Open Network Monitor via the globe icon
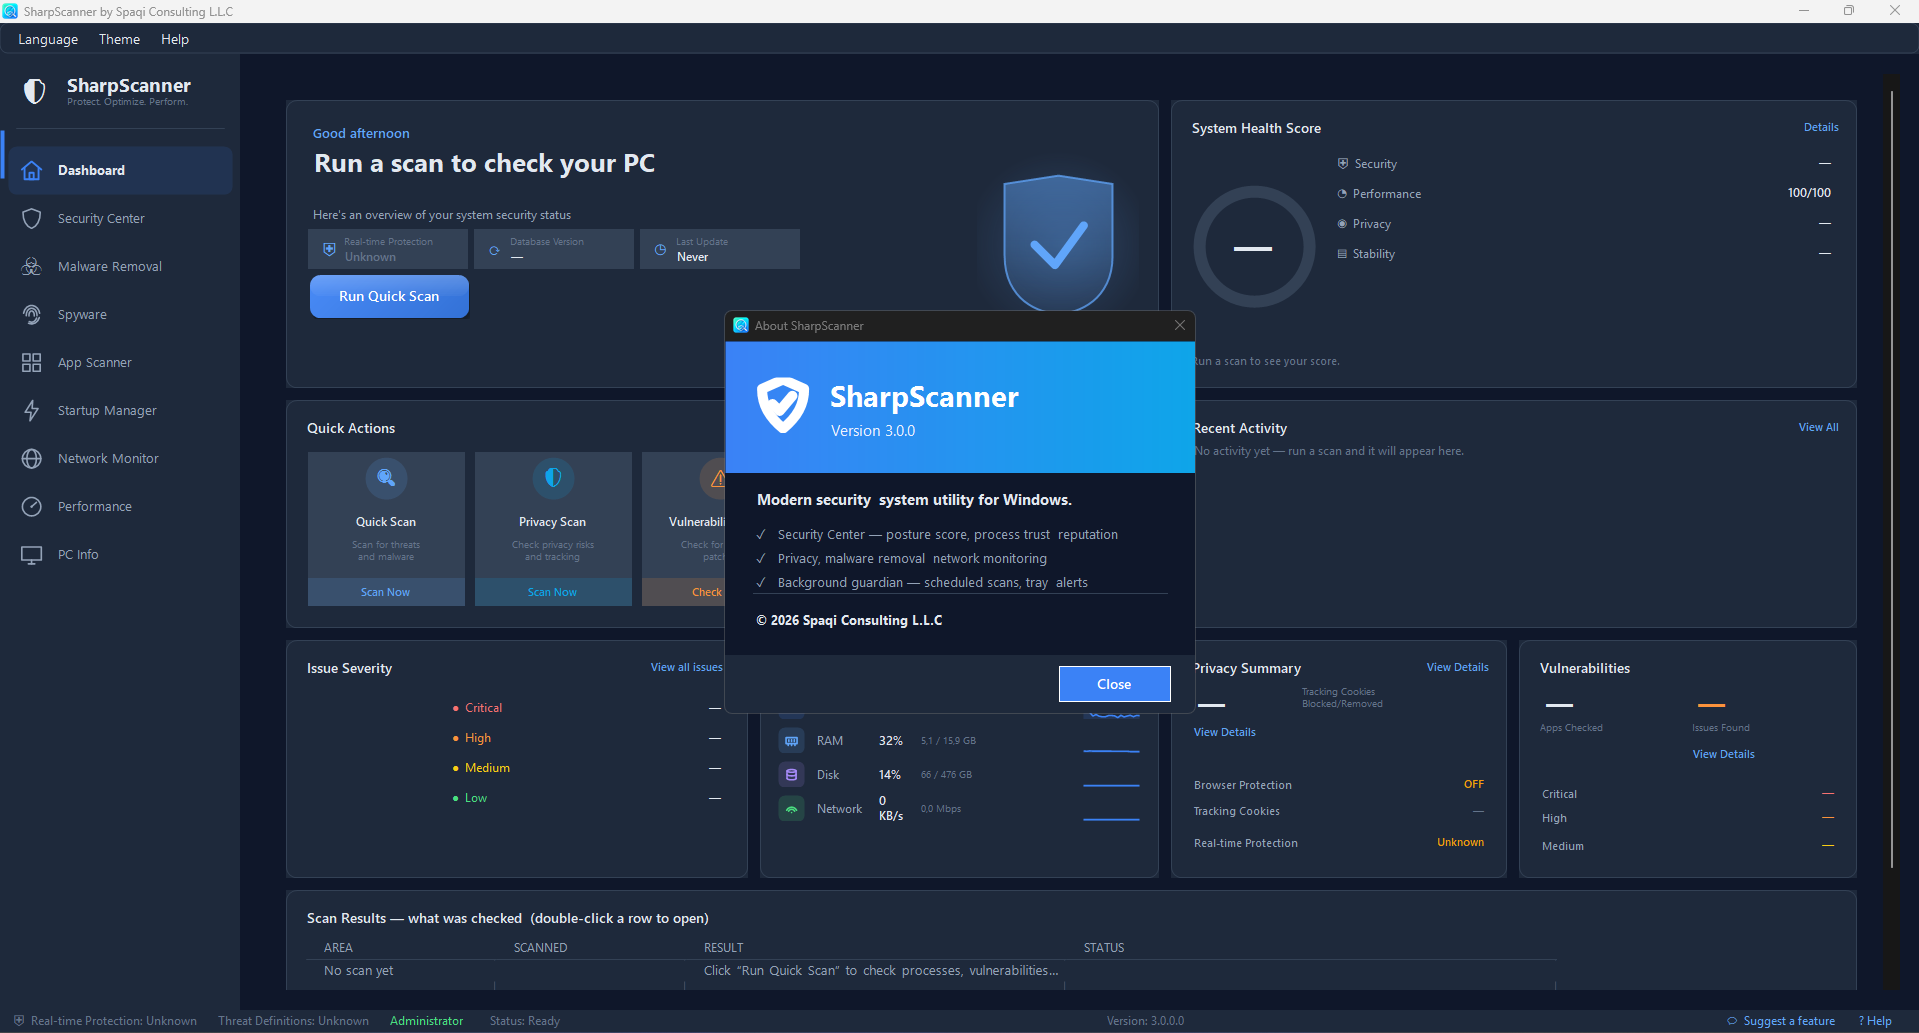The image size is (1919, 1033). 32,458
